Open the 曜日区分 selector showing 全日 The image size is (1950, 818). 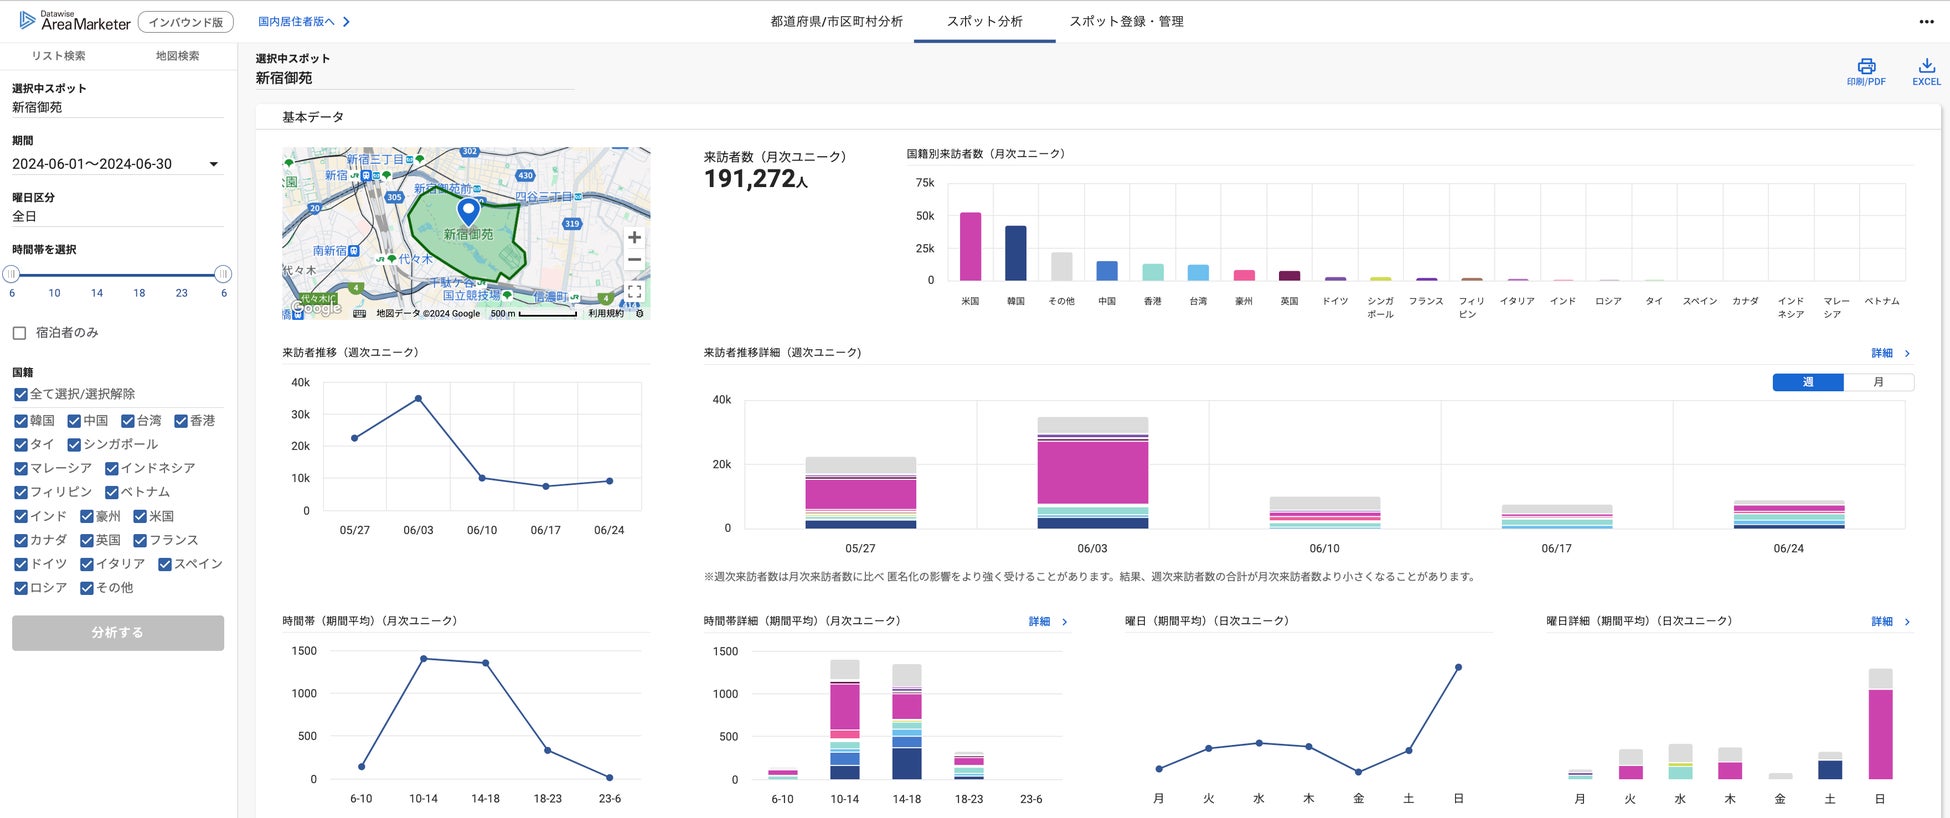point(117,216)
